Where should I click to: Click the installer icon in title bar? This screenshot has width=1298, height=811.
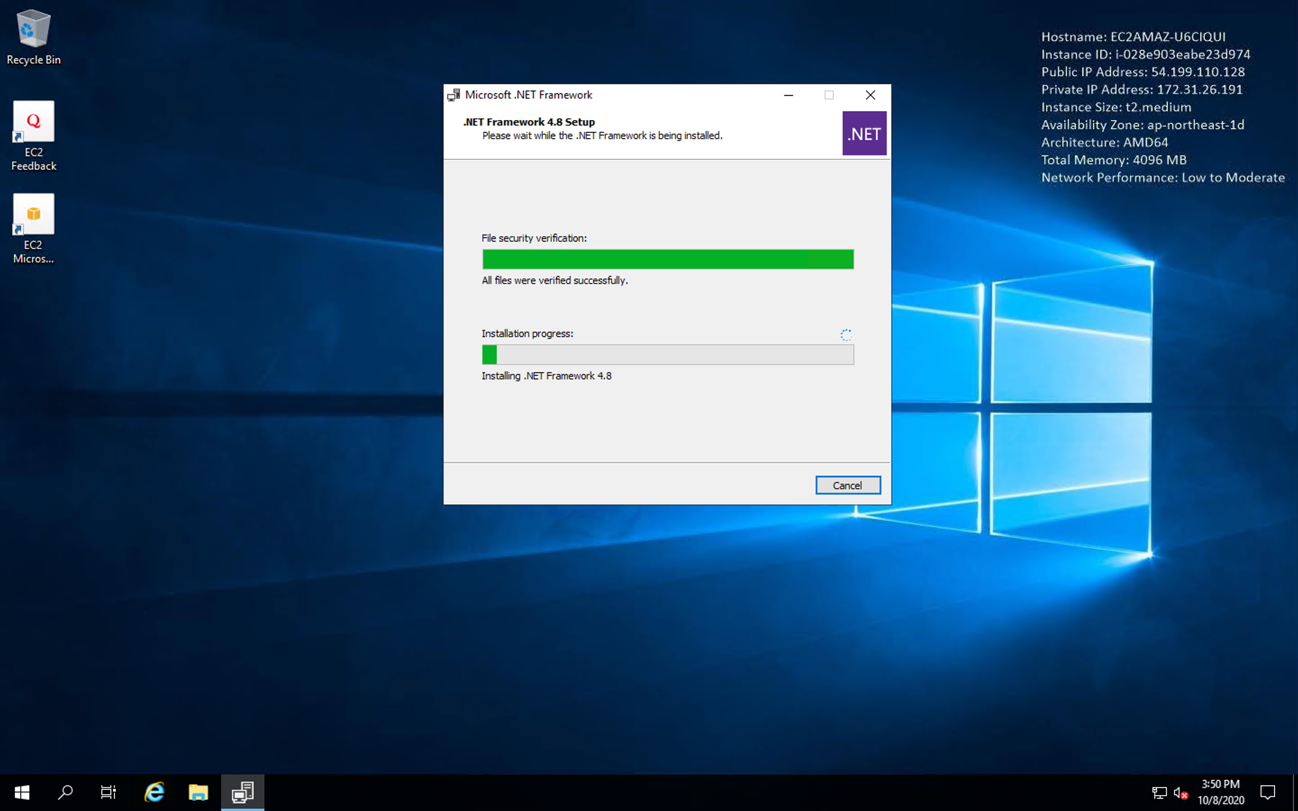coord(454,95)
